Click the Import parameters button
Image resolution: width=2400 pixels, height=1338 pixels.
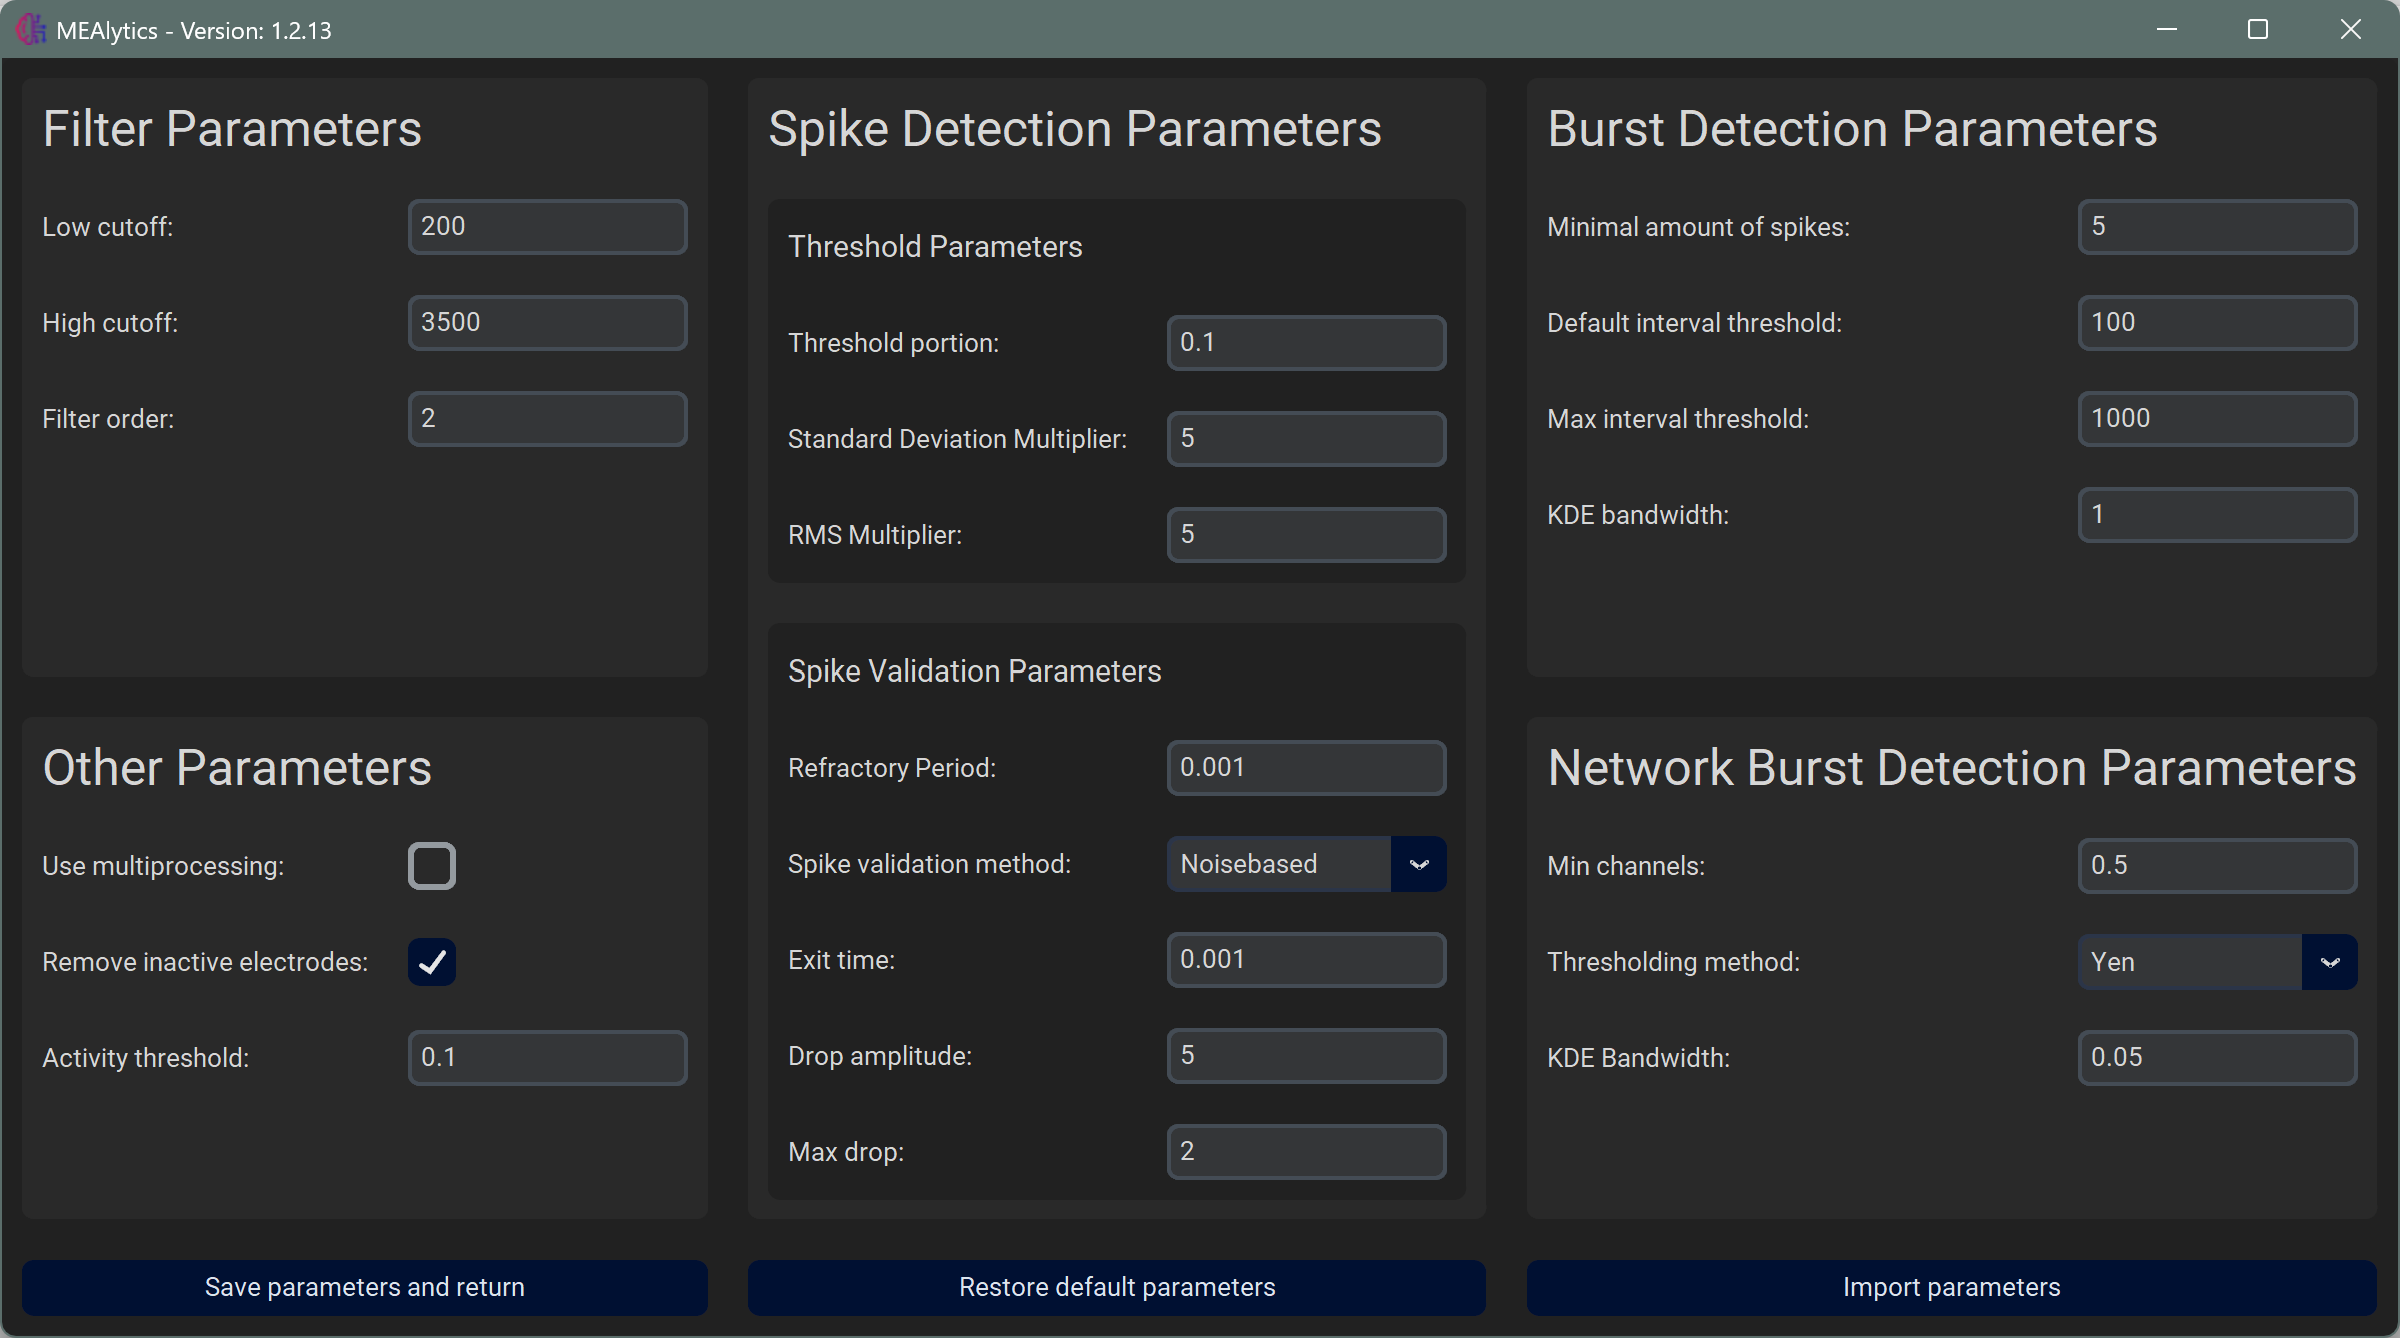click(1950, 1287)
